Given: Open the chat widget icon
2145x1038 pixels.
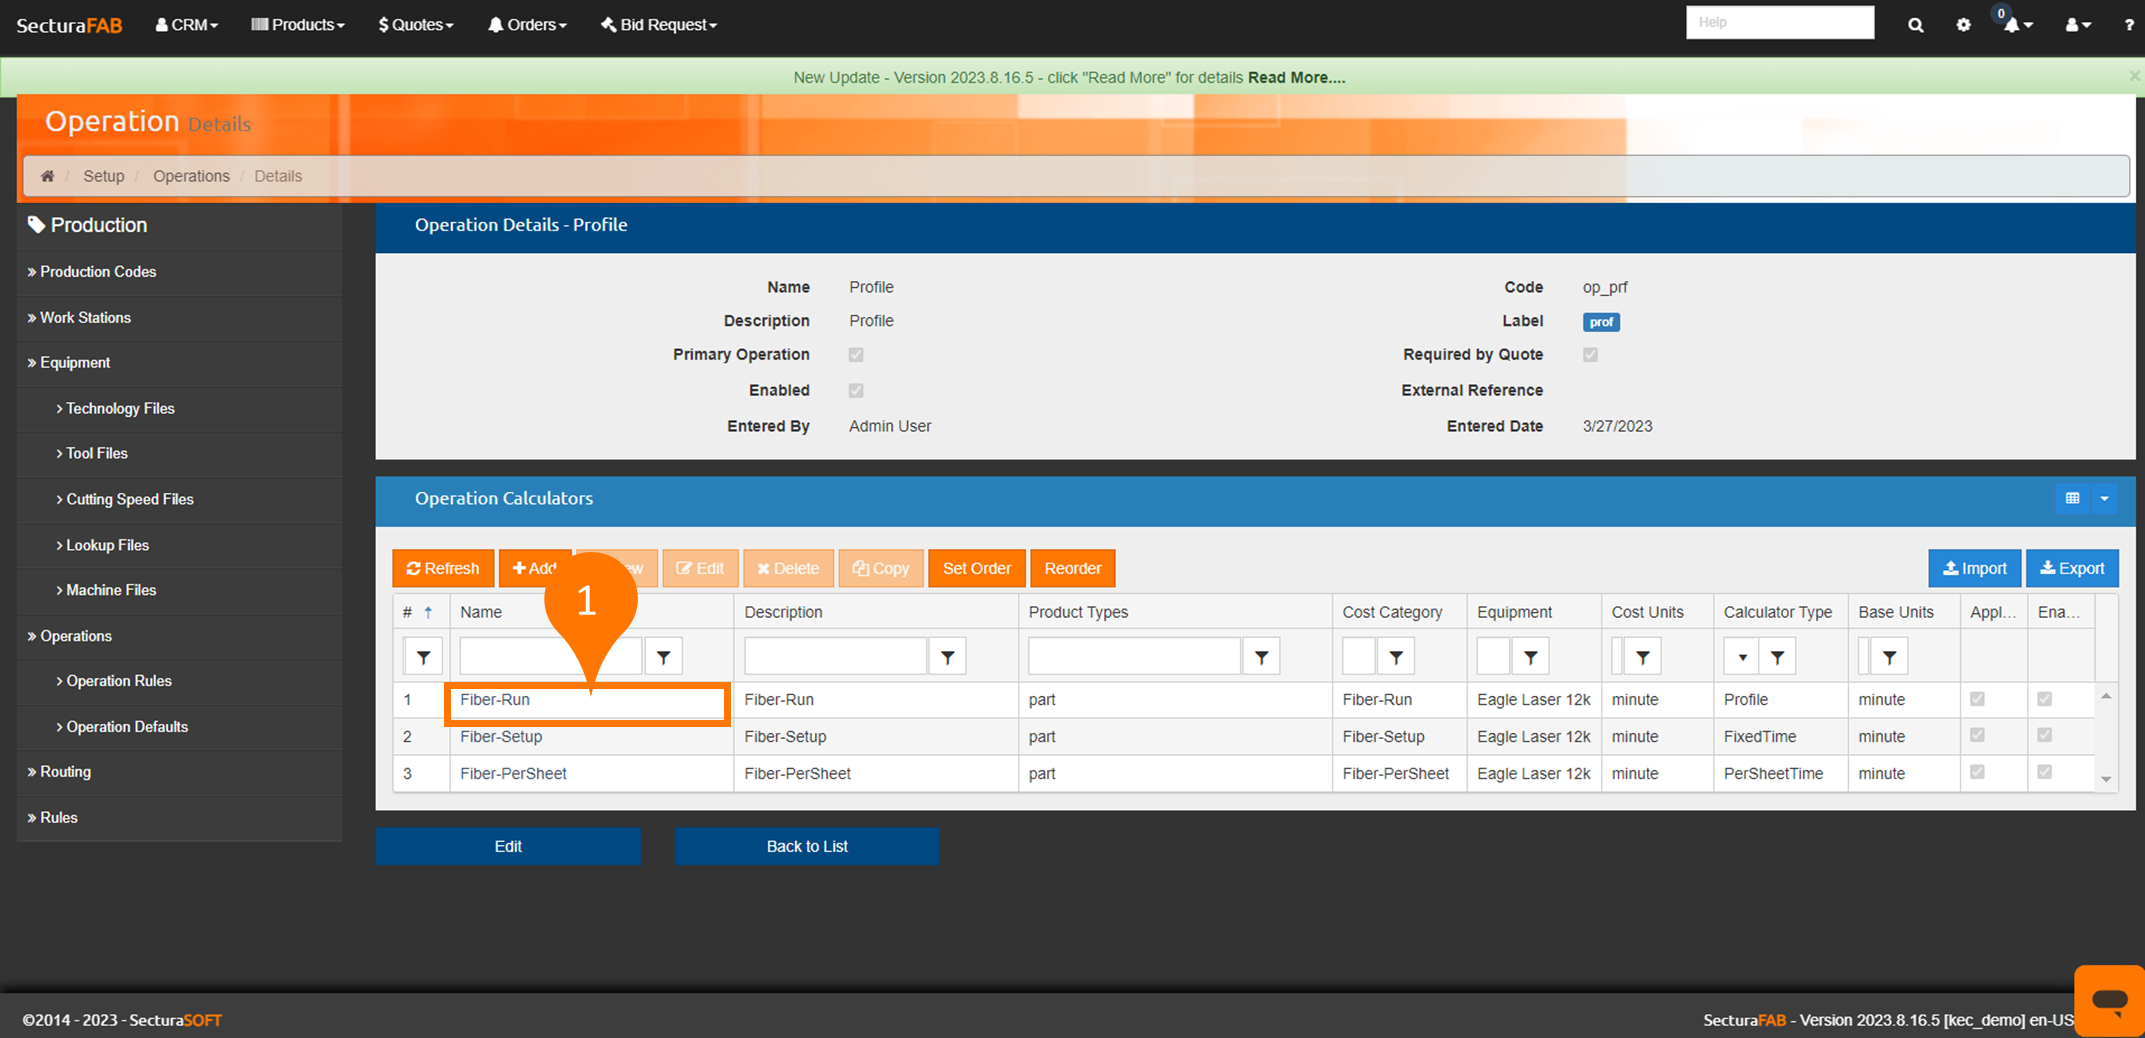Looking at the screenshot, I should [2109, 1000].
